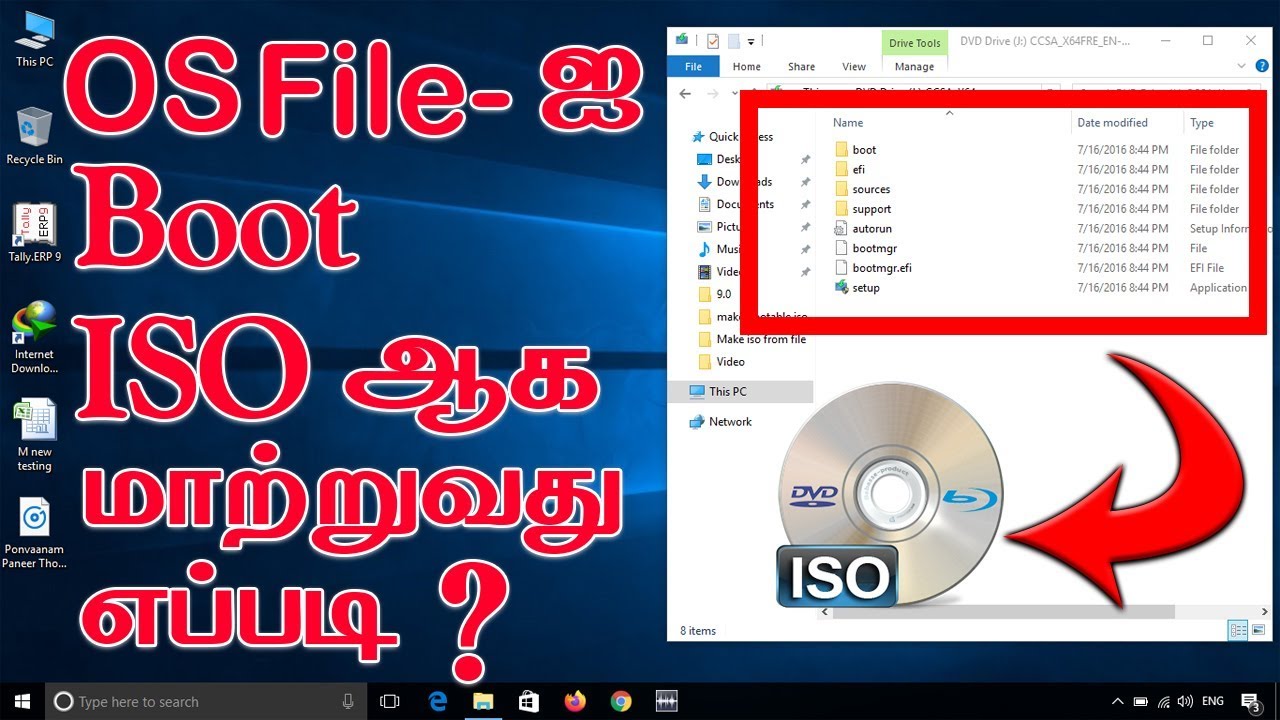Viewport: 1280px width, 720px height.
Task: Click the taskbar search box
Action: [x=205, y=702]
